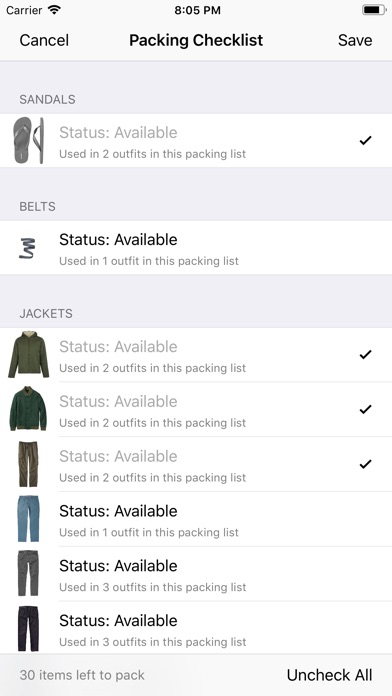Tap the battery icon in status bar
392x696 pixels.
[x=374, y=10]
